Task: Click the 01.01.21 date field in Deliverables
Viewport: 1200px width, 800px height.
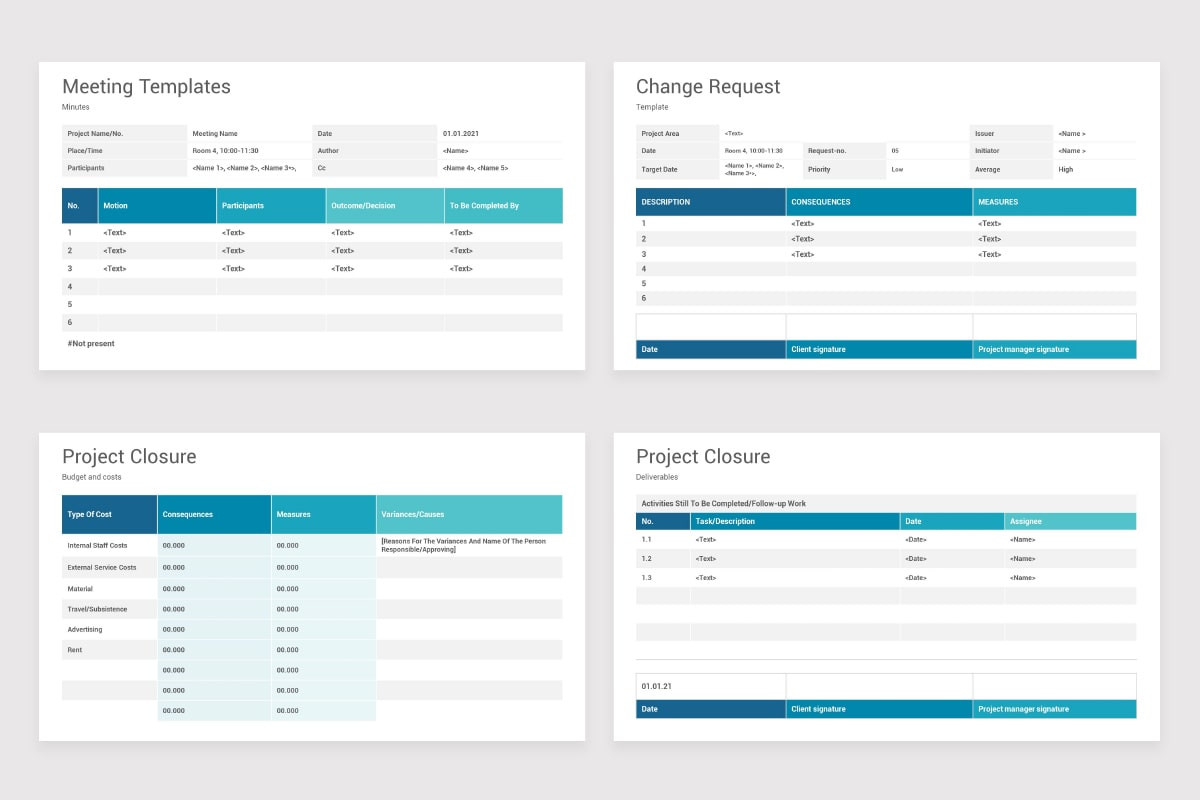Action: (656, 686)
